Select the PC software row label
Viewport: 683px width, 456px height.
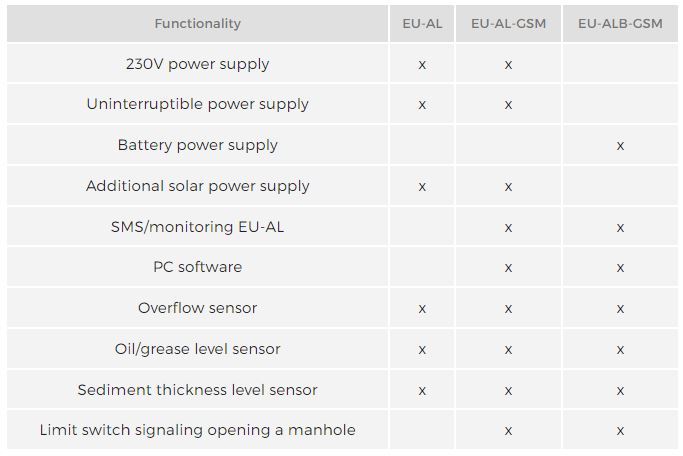pos(198,267)
